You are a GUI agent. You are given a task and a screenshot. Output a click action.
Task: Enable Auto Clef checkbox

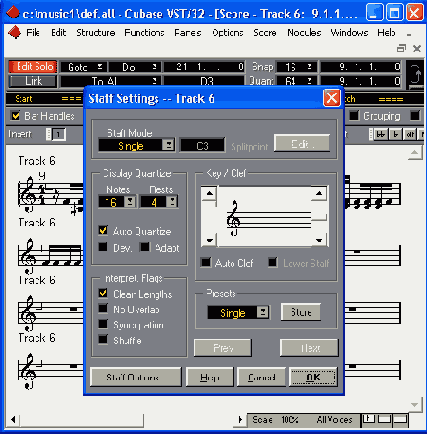click(206, 262)
